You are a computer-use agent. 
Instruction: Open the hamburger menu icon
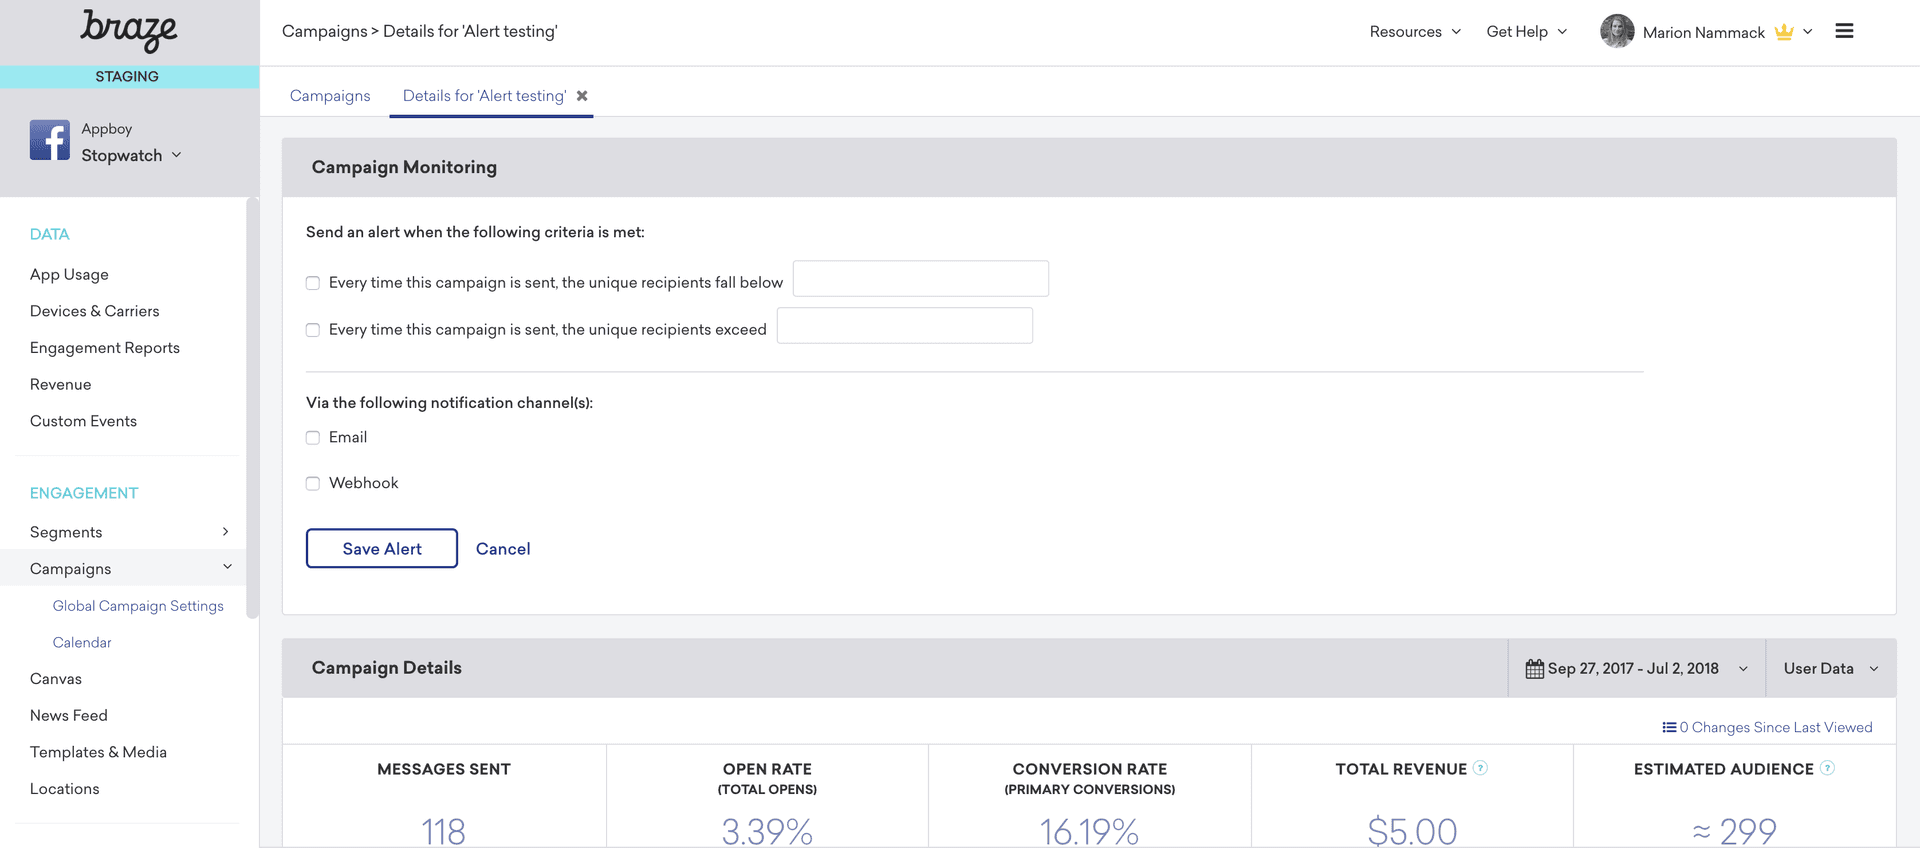pyautogui.click(x=1844, y=32)
